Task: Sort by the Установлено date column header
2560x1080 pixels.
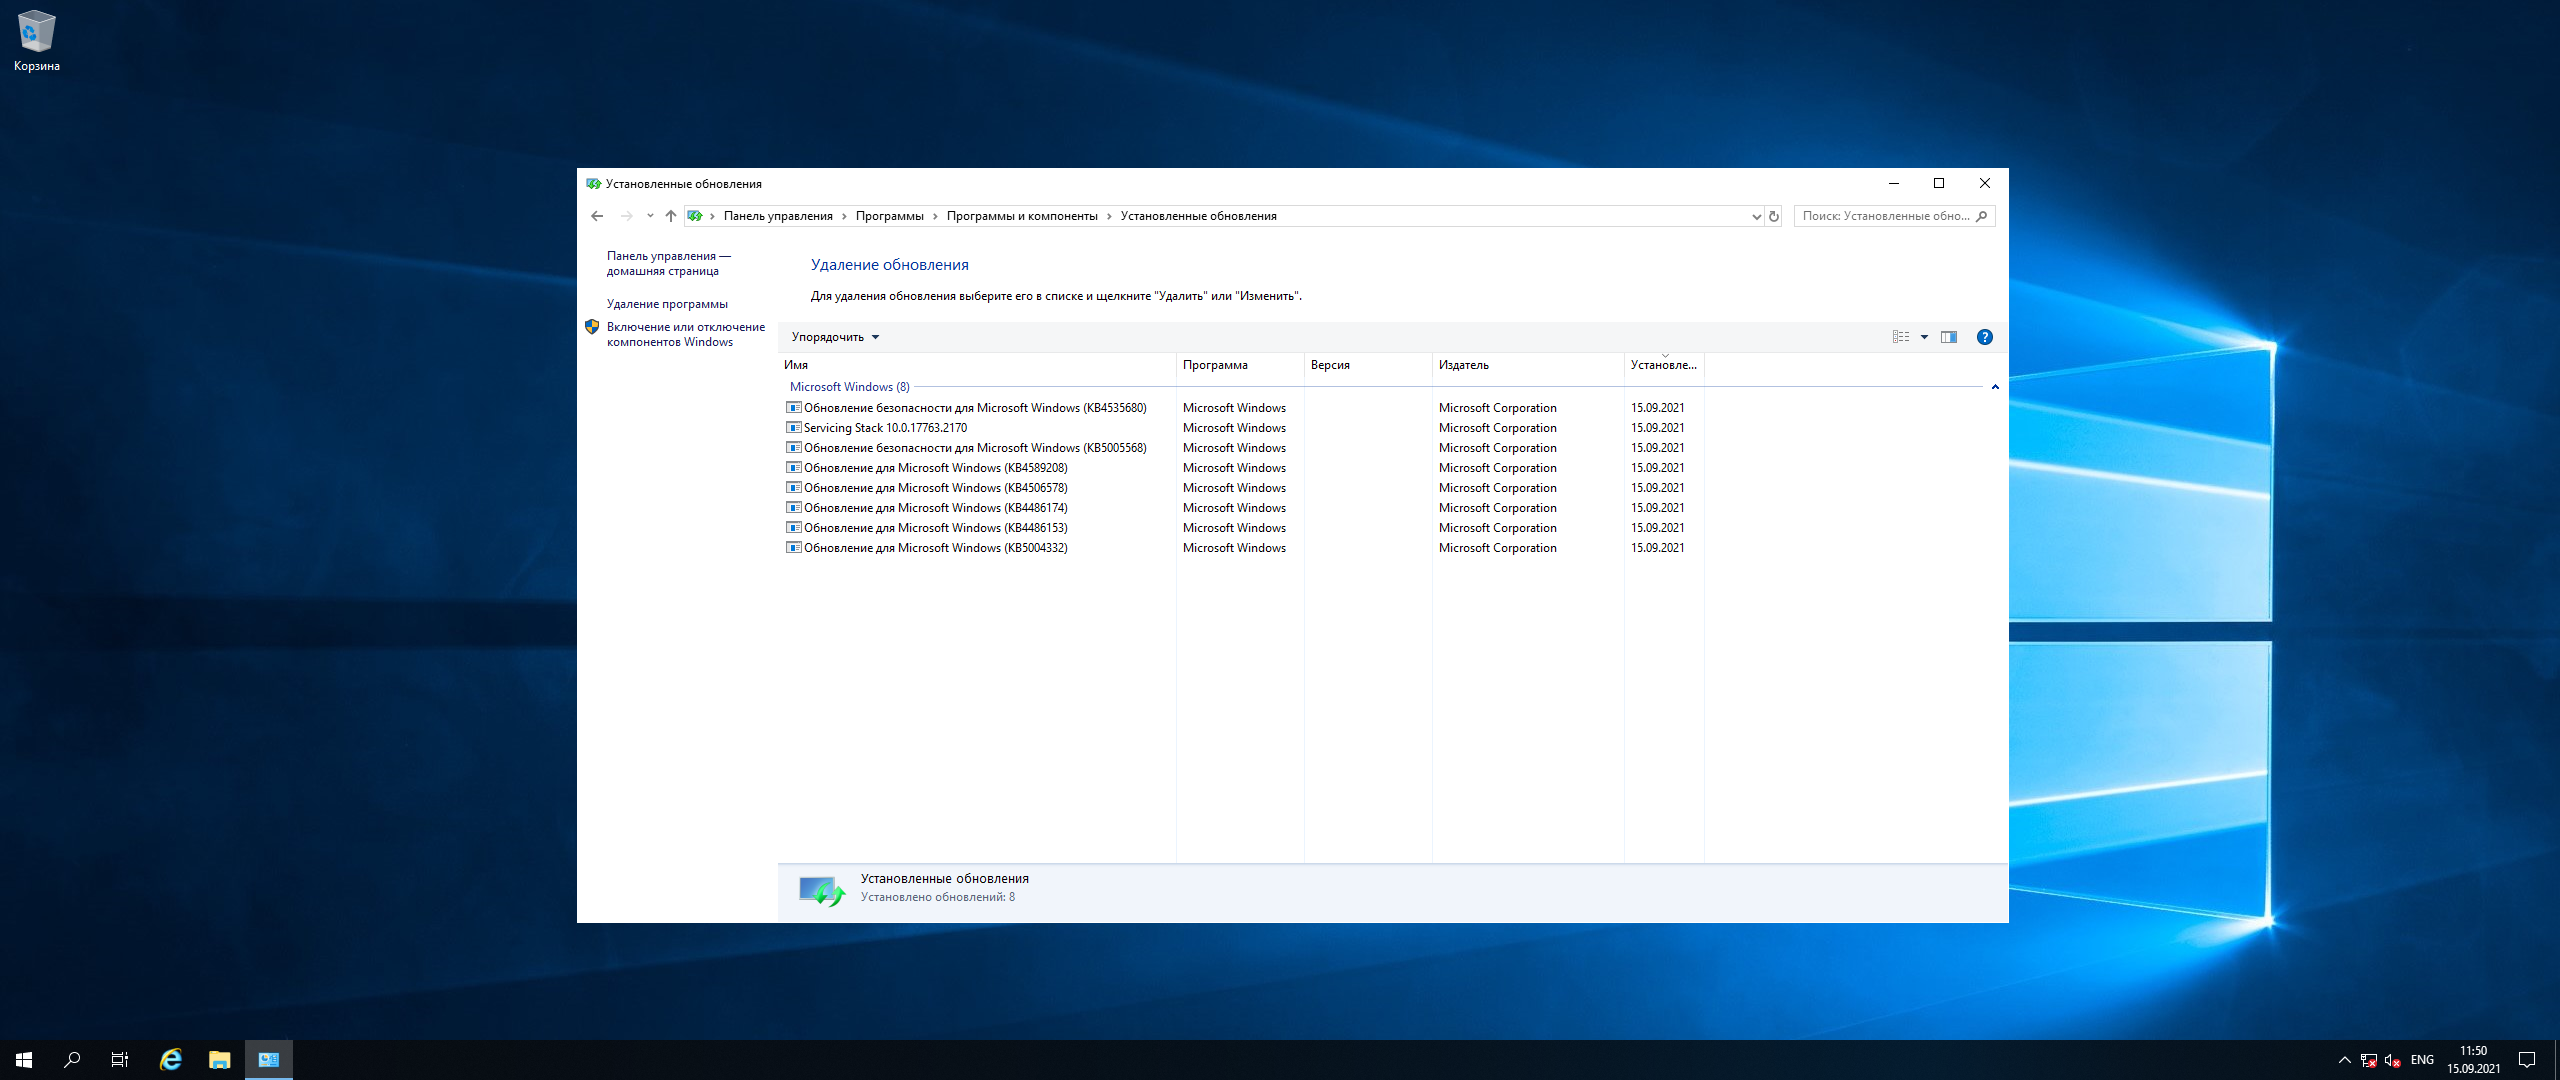Action: (1664, 365)
